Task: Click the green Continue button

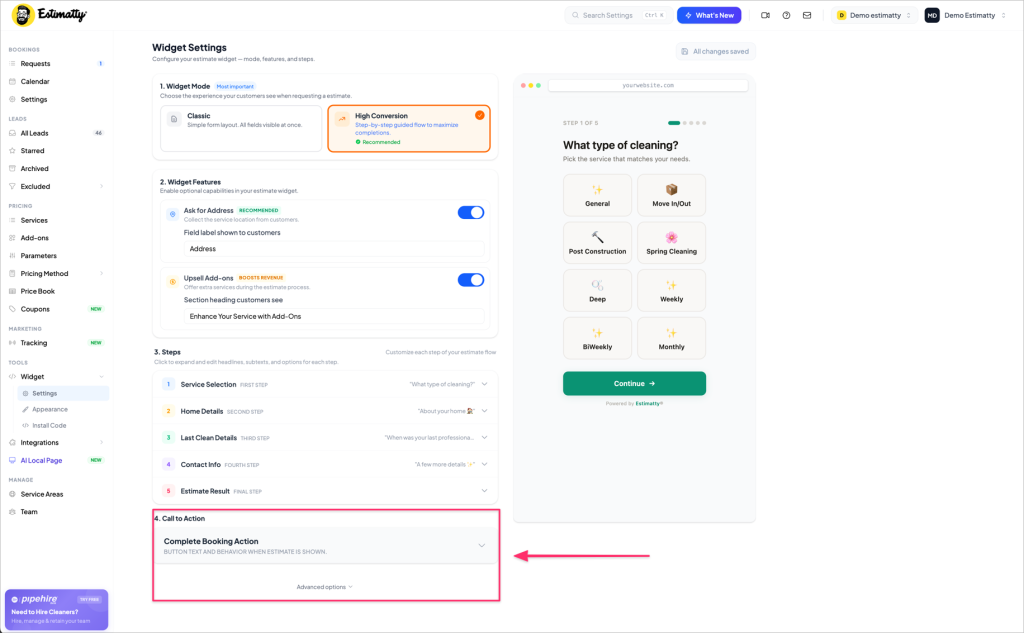Action: tap(634, 383)
